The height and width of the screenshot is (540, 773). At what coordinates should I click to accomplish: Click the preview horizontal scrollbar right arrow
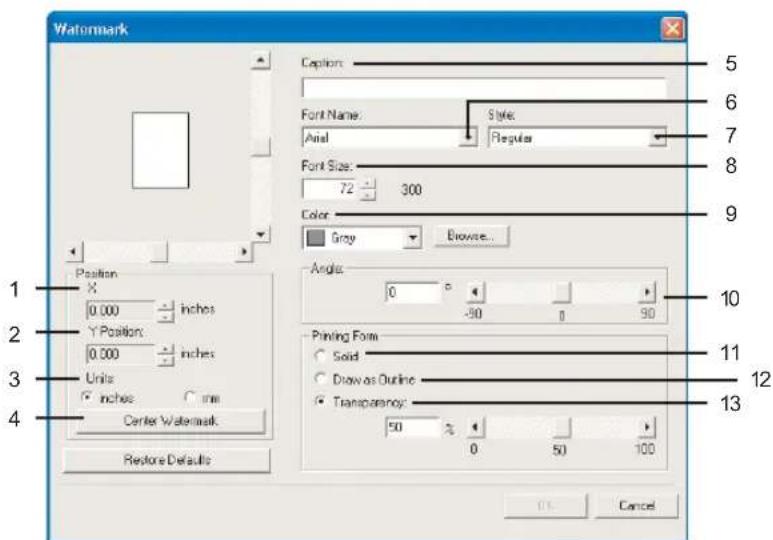click(244, 252)
